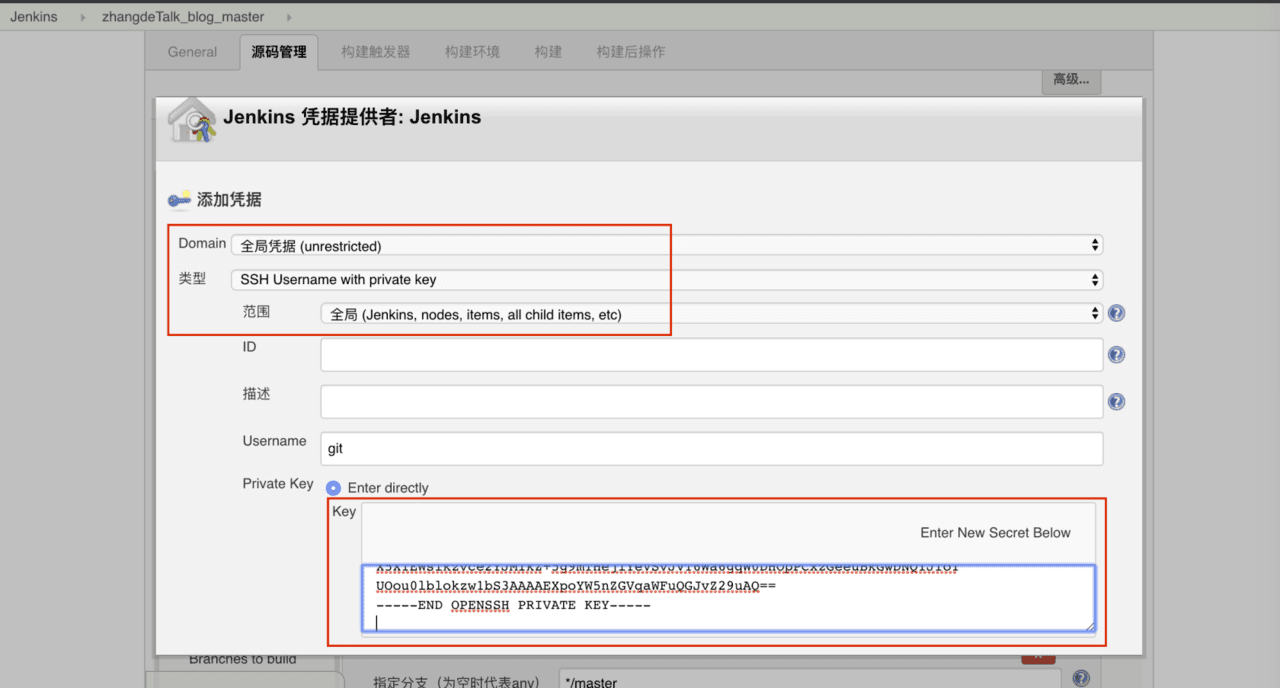This screenshot has width=1280, height=688.
Task: Open help icon for 指定分支 field
Action: click(1081, 679)
